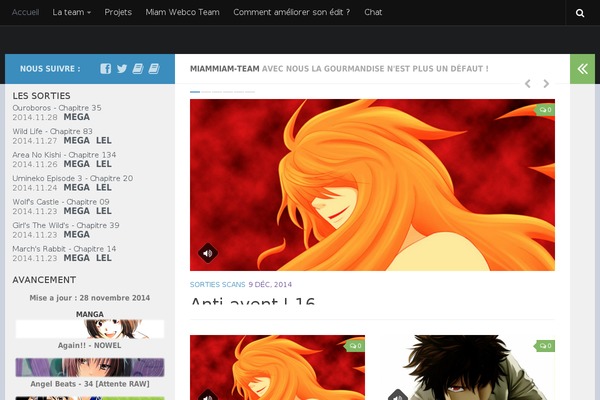Select the last slider pagination dash

(x=250, y=92)
